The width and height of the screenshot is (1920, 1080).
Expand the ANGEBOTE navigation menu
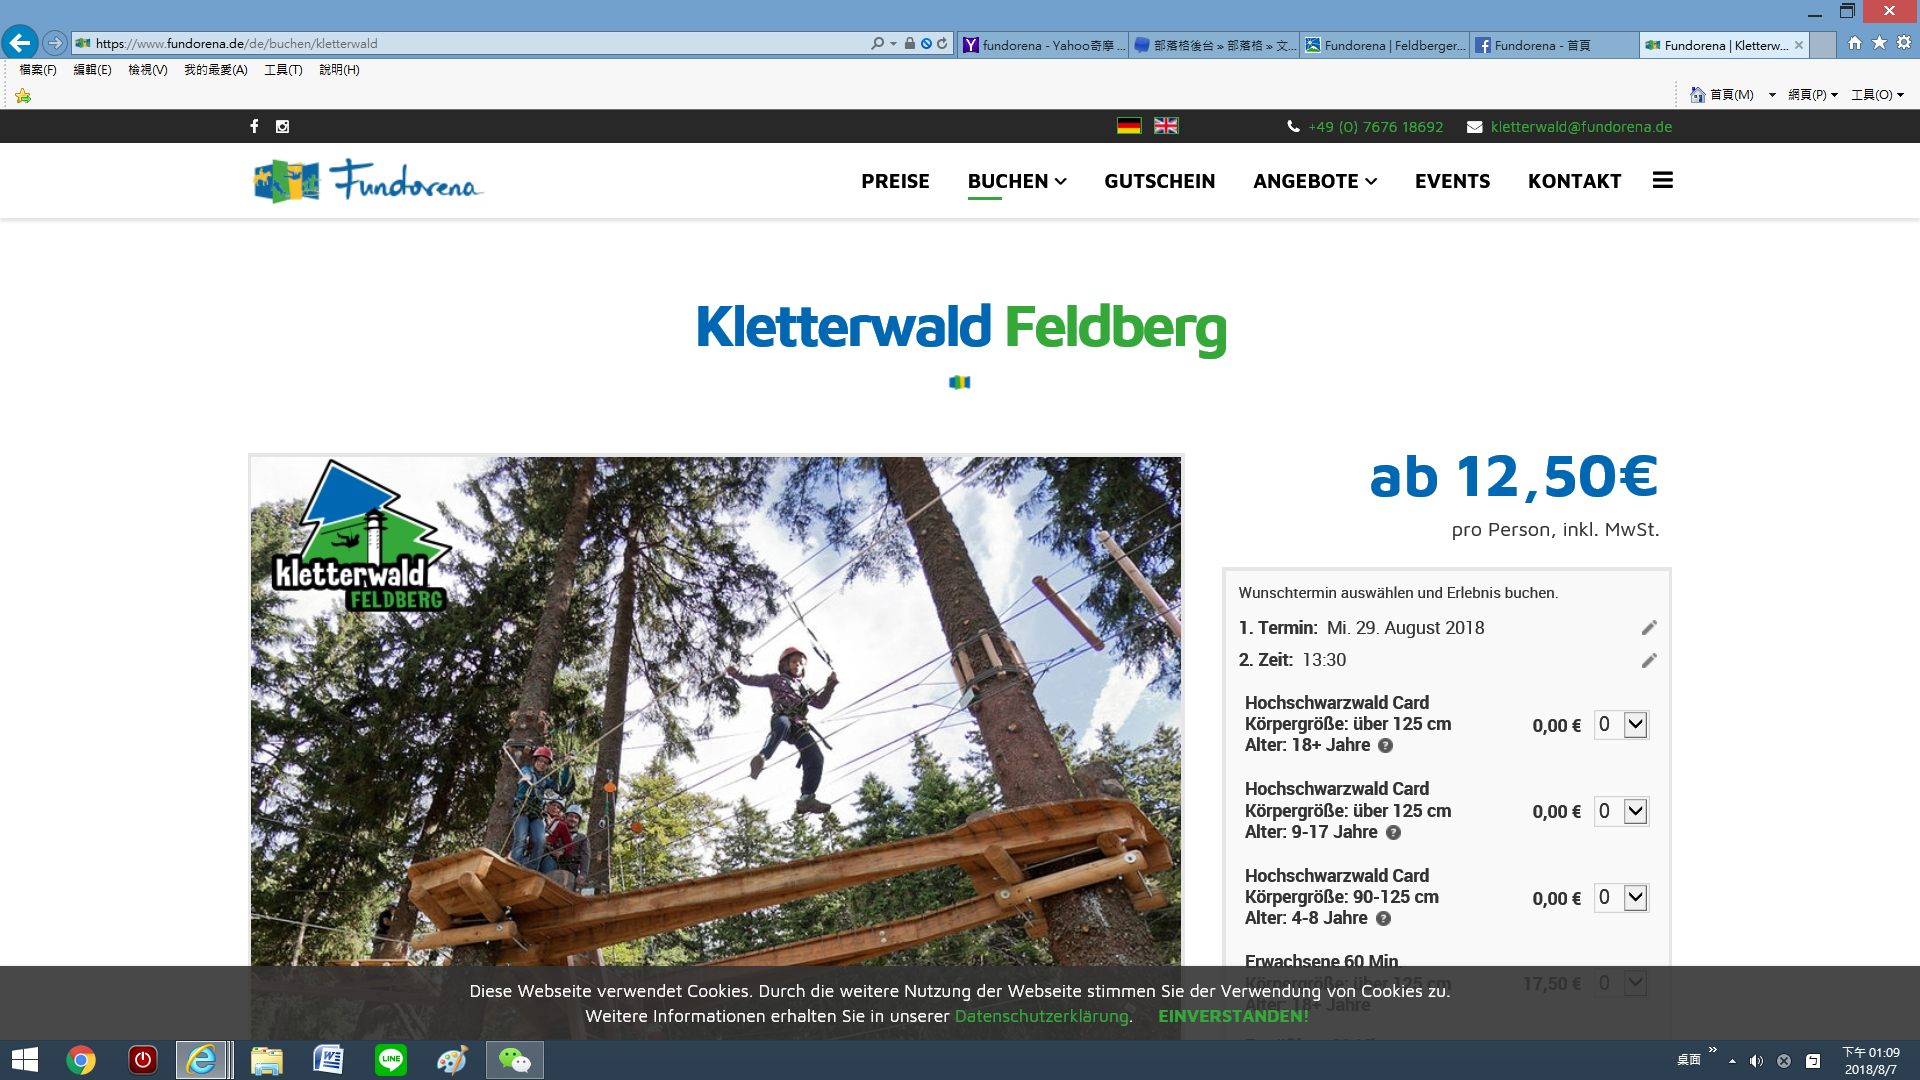[x=1314, y=181]
